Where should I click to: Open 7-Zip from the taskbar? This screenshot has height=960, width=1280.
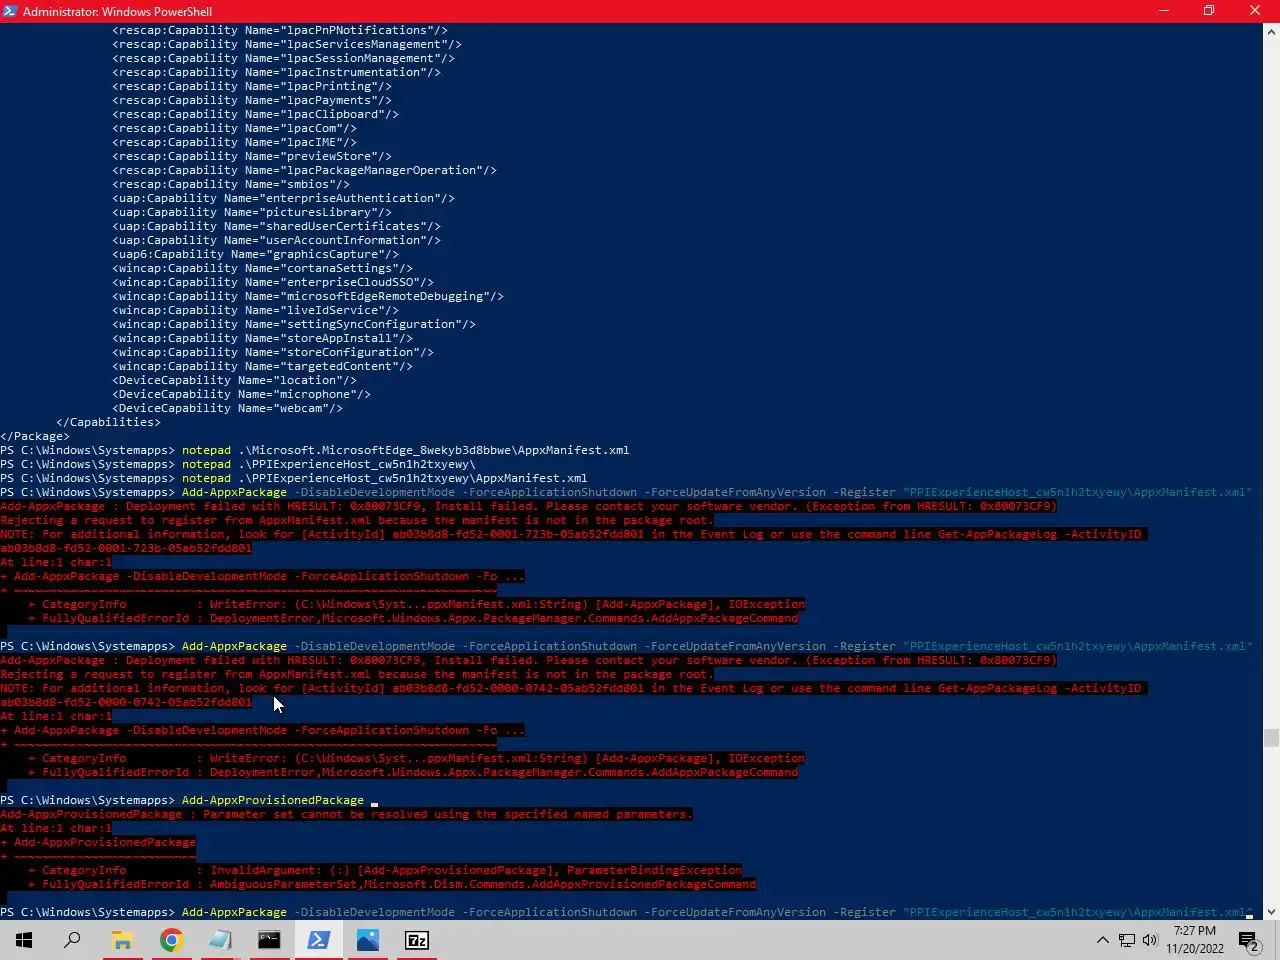pyautogui.click(x=416, y=940)
